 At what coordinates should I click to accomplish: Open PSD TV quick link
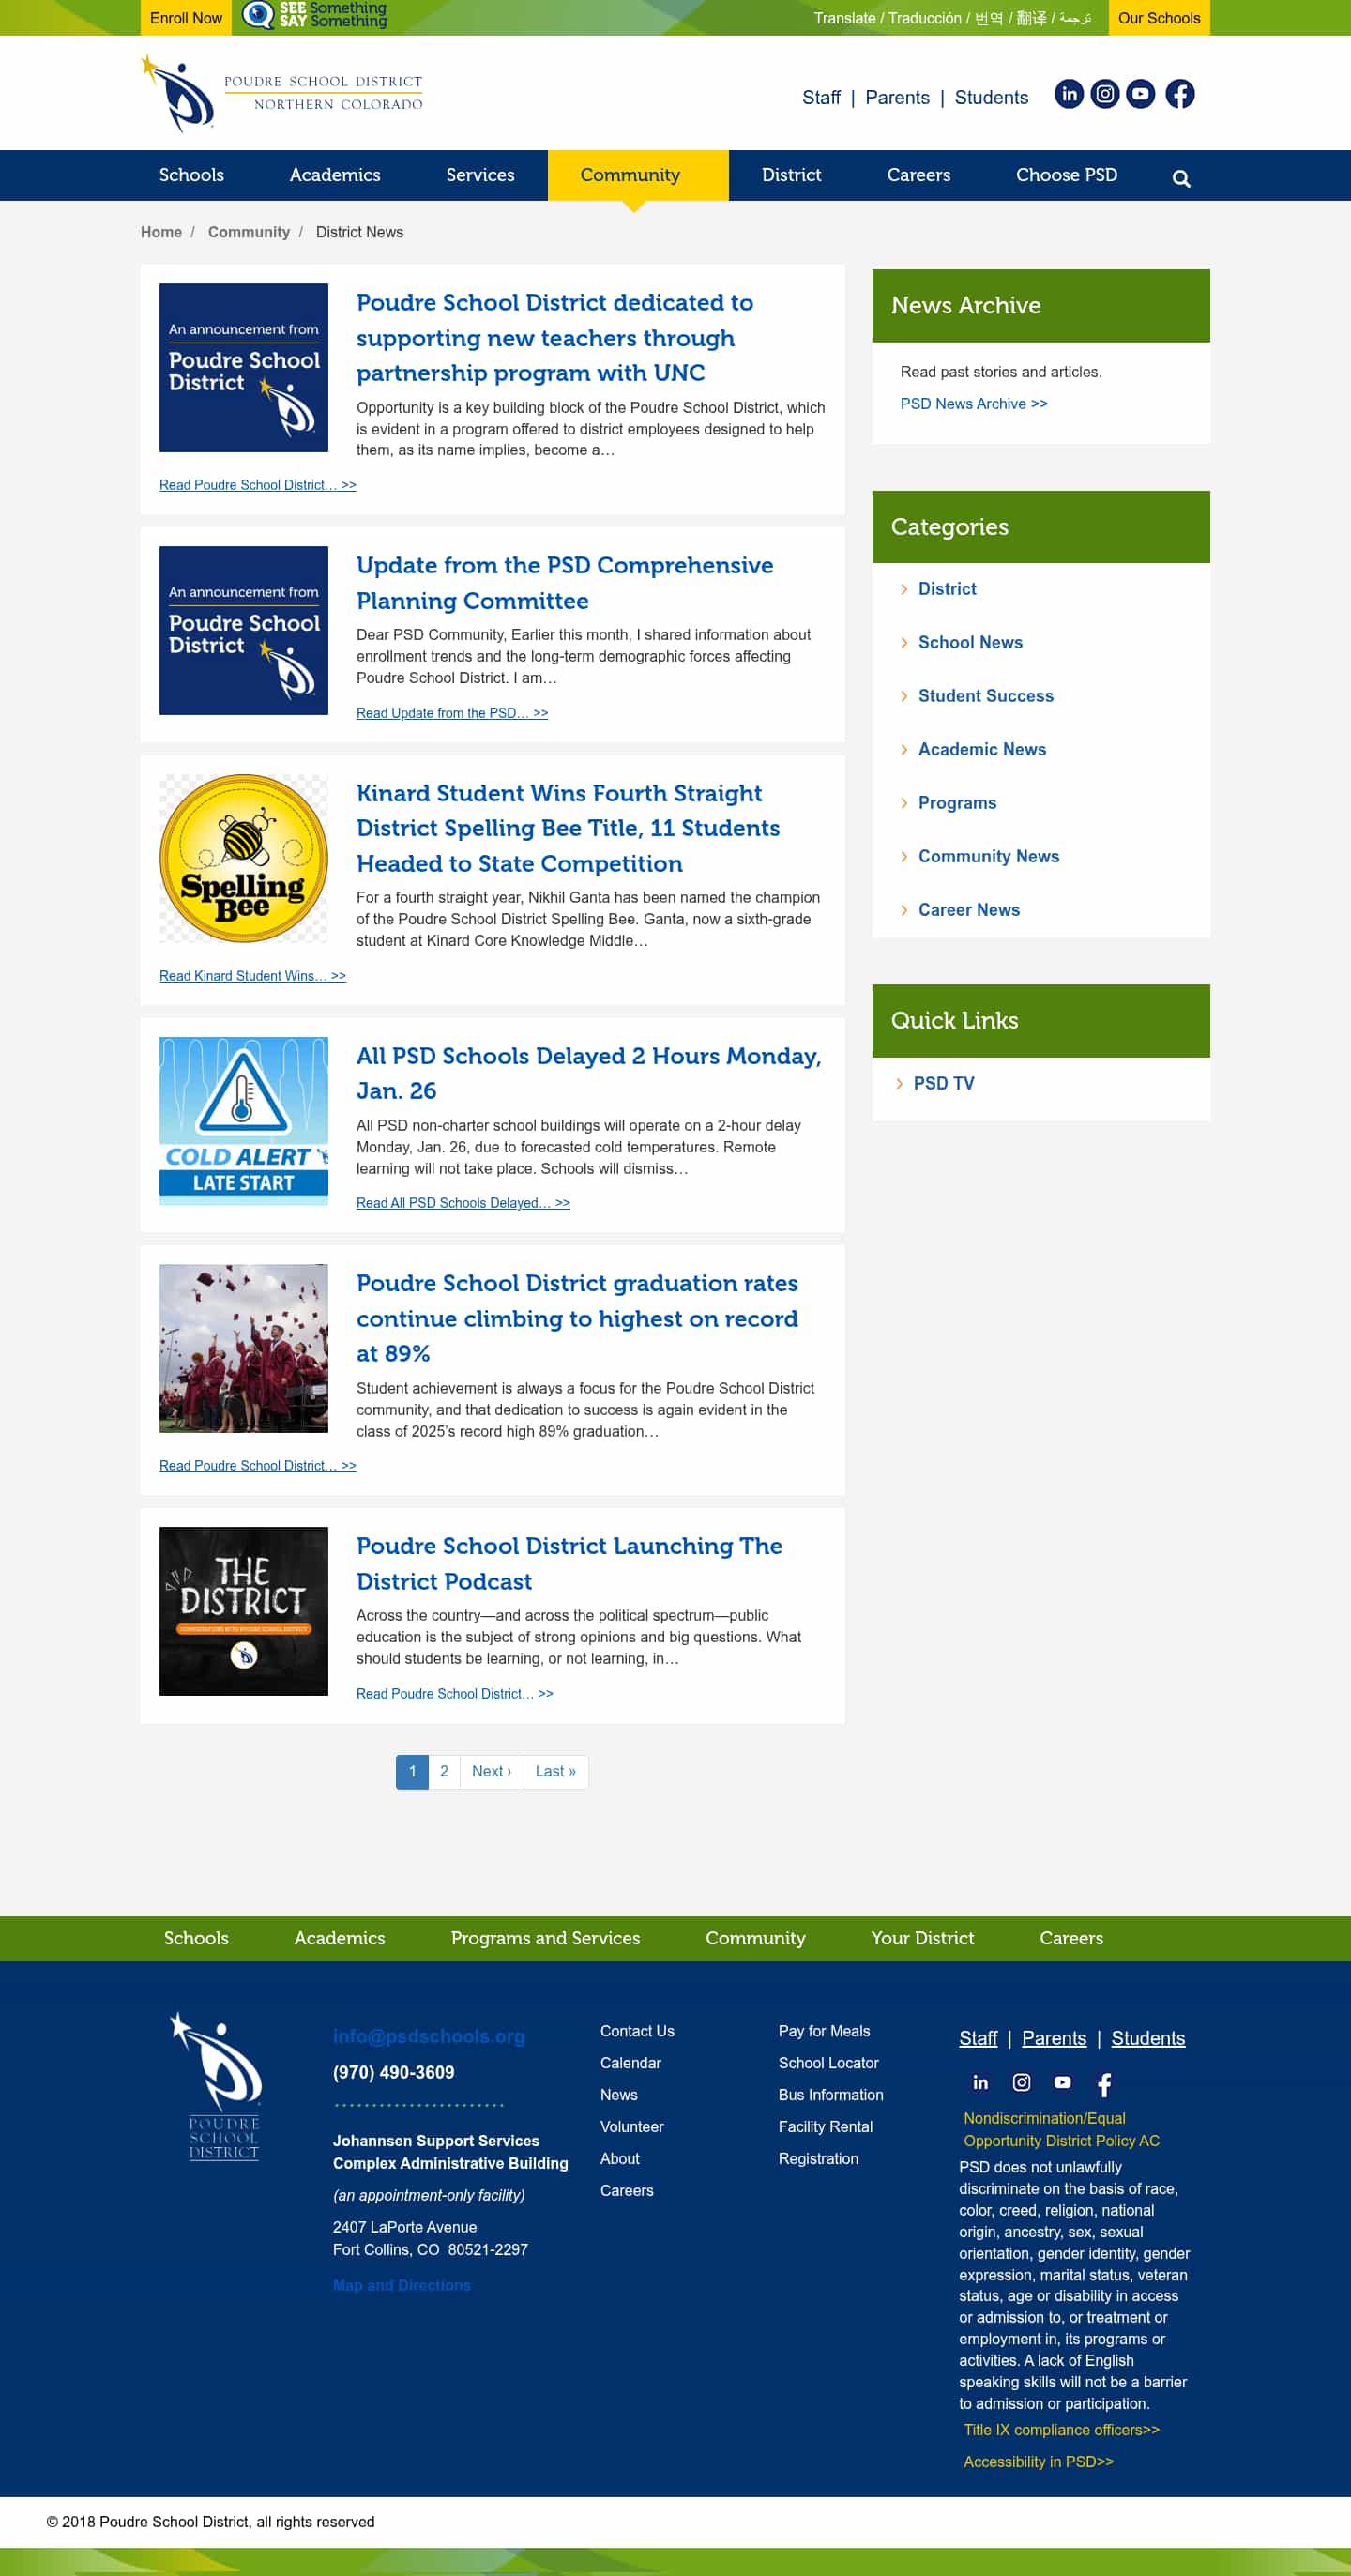click(x=943, y=1083)
